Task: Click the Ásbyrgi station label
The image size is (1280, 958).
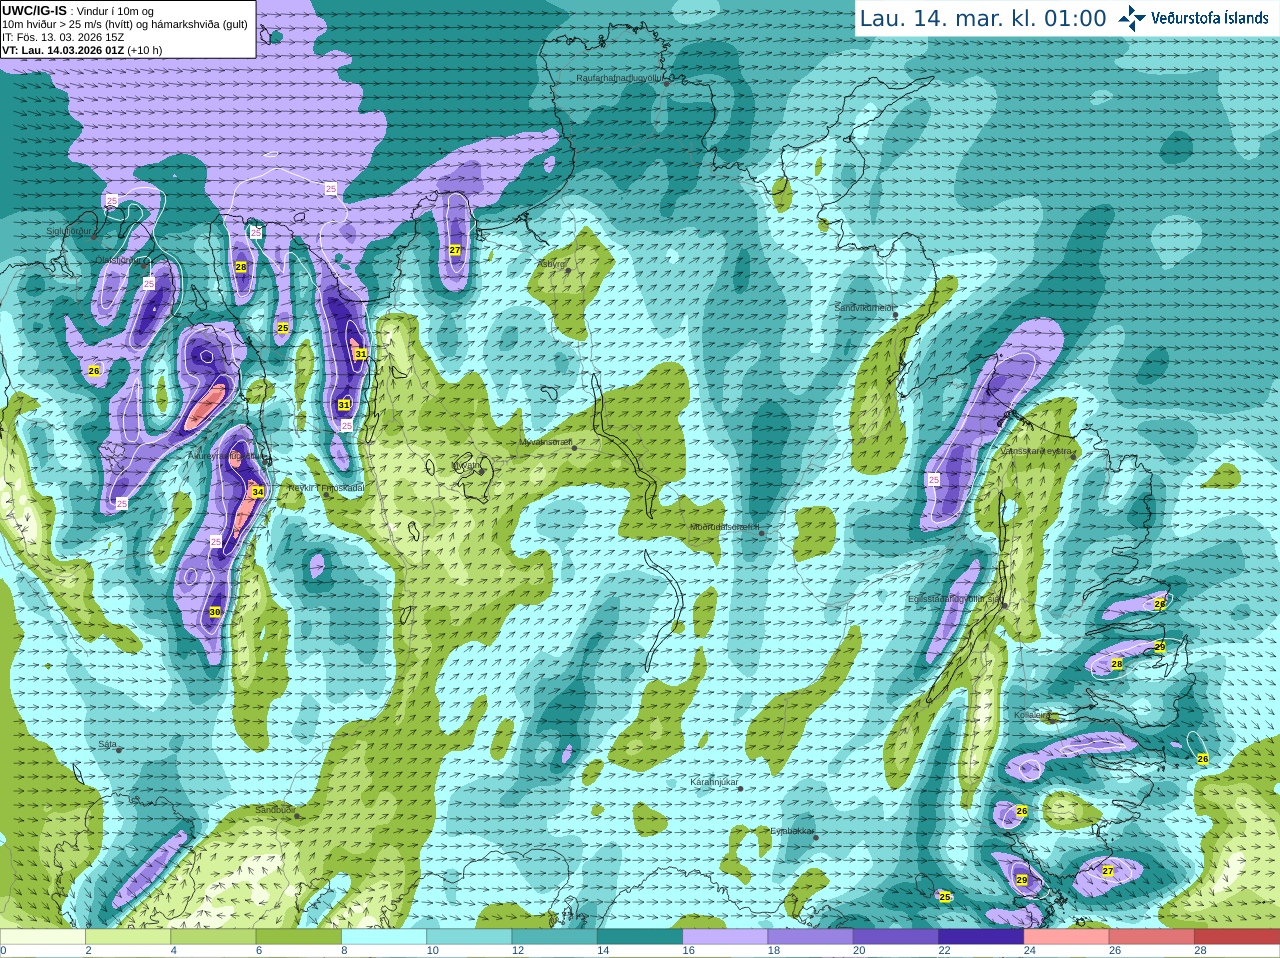Action: pos(552,264)
